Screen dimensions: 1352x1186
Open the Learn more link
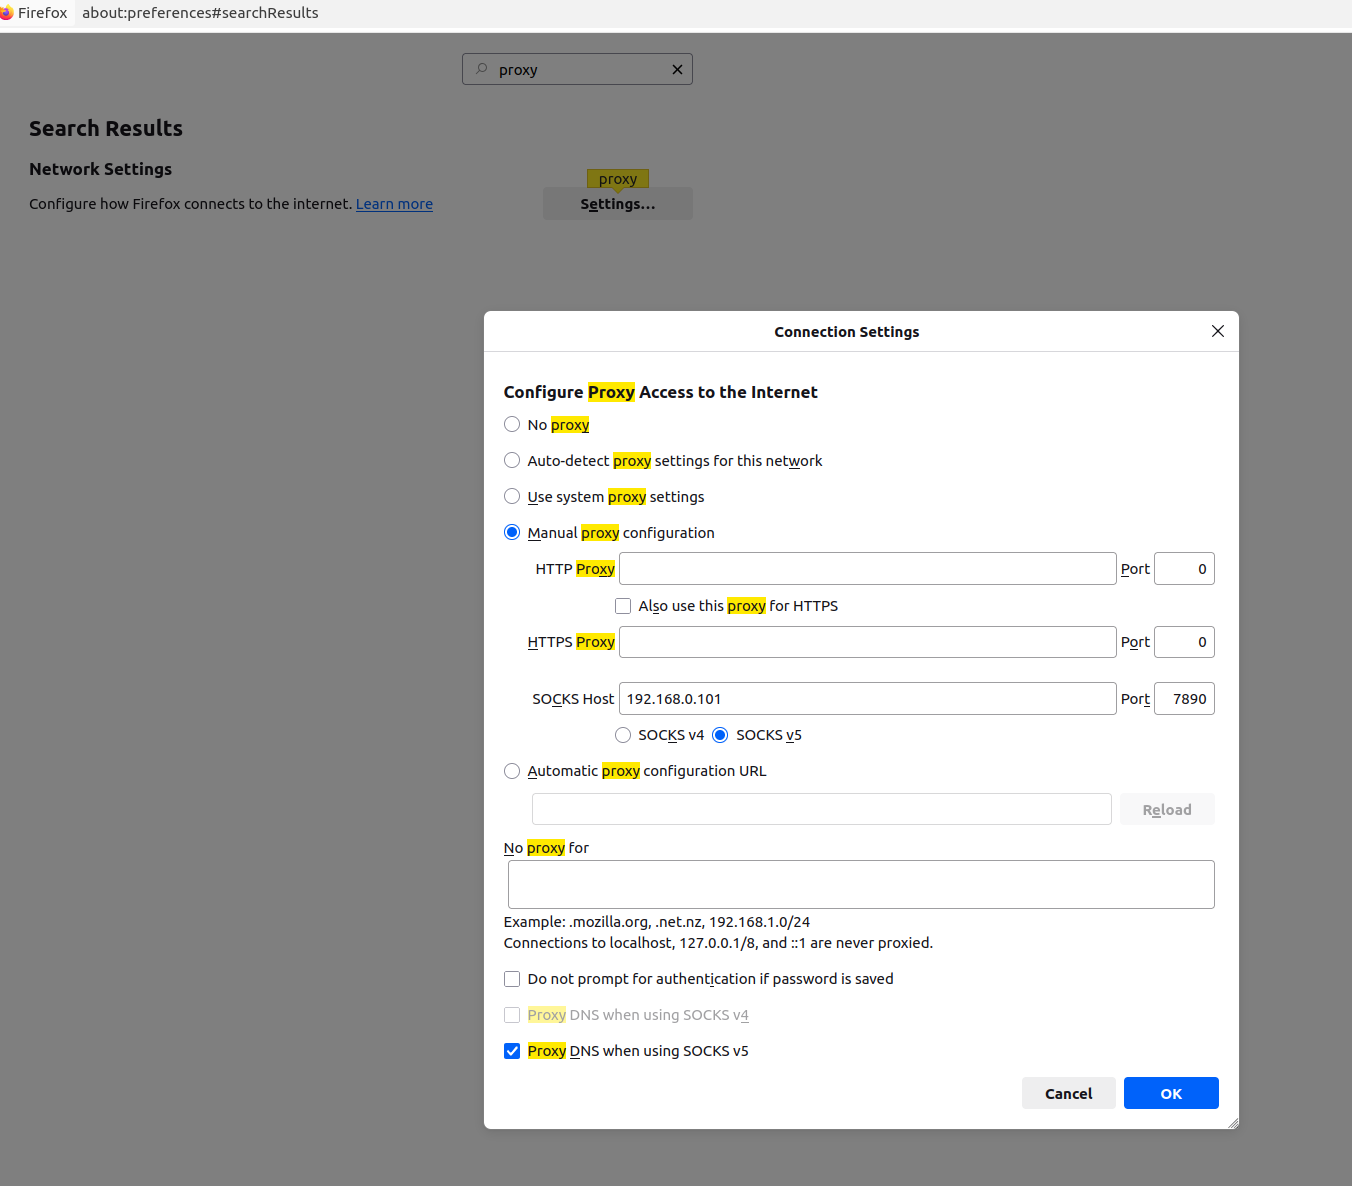(394, 204)
